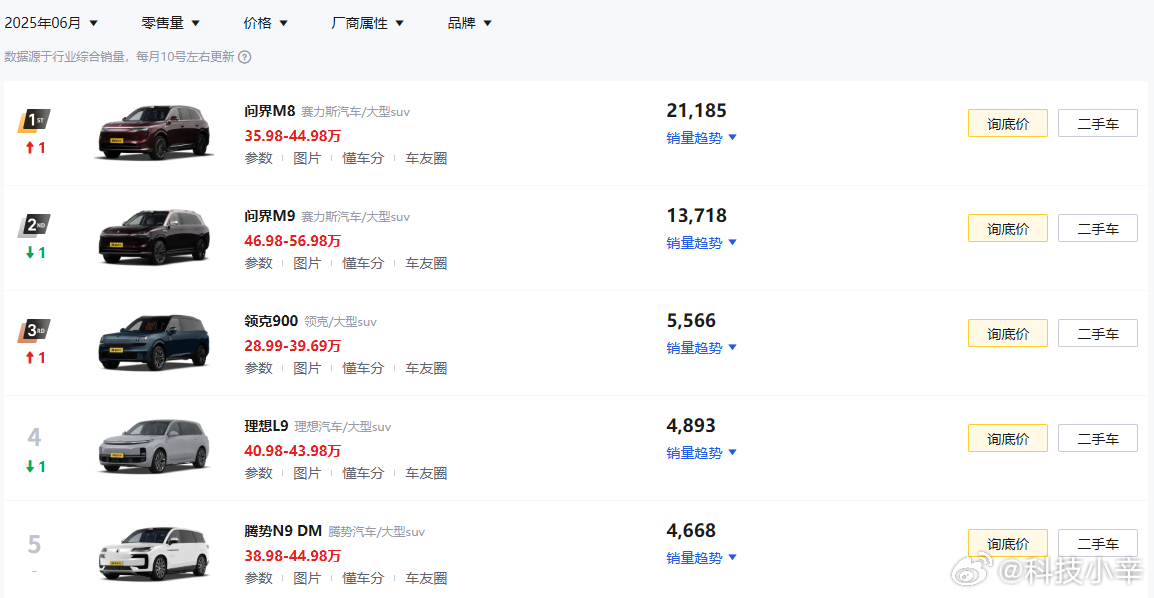The image size is (1154, 598).
Task: Open the 问界M9 model title link
Action: [269, 216]
